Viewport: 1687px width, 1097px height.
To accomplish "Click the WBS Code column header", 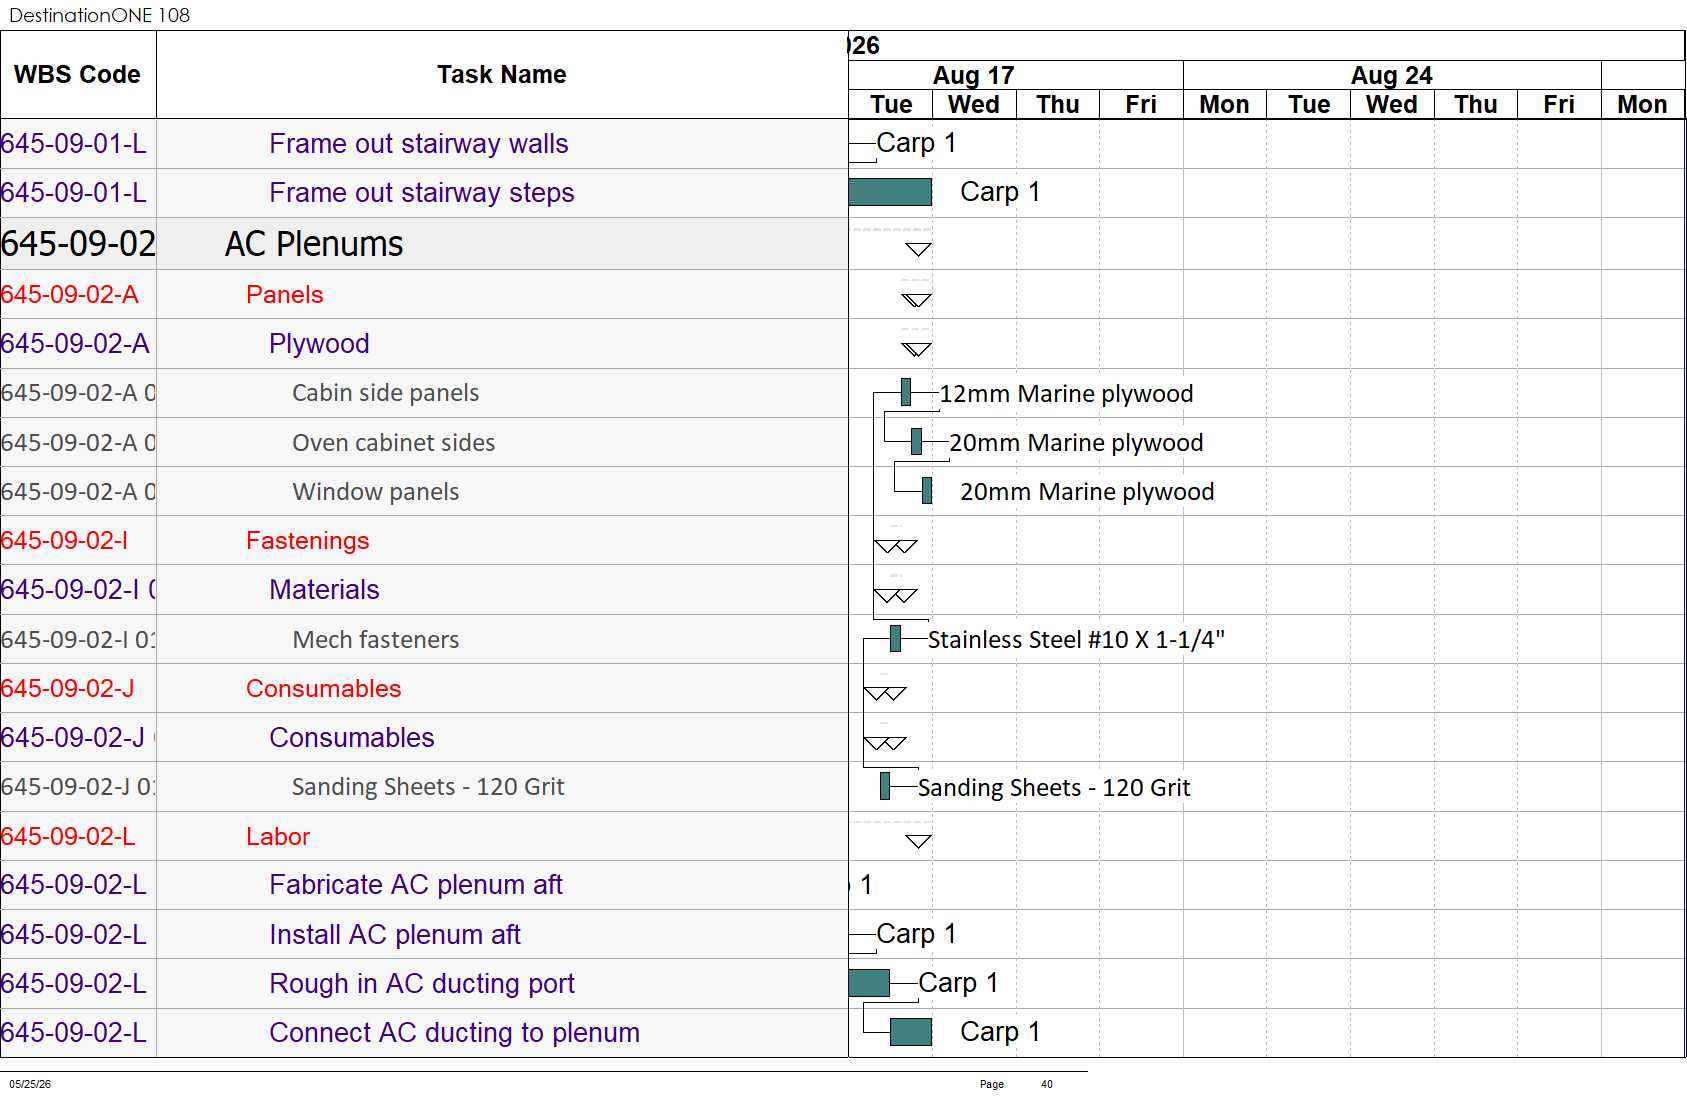I will click(x=78, y=75).
